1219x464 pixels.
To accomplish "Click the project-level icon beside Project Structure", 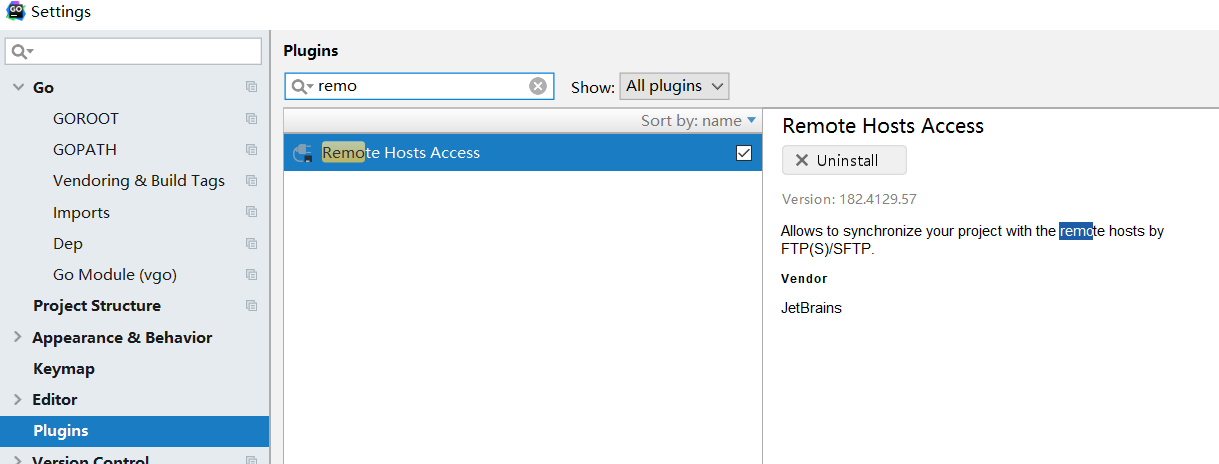I will click(251, 306).
